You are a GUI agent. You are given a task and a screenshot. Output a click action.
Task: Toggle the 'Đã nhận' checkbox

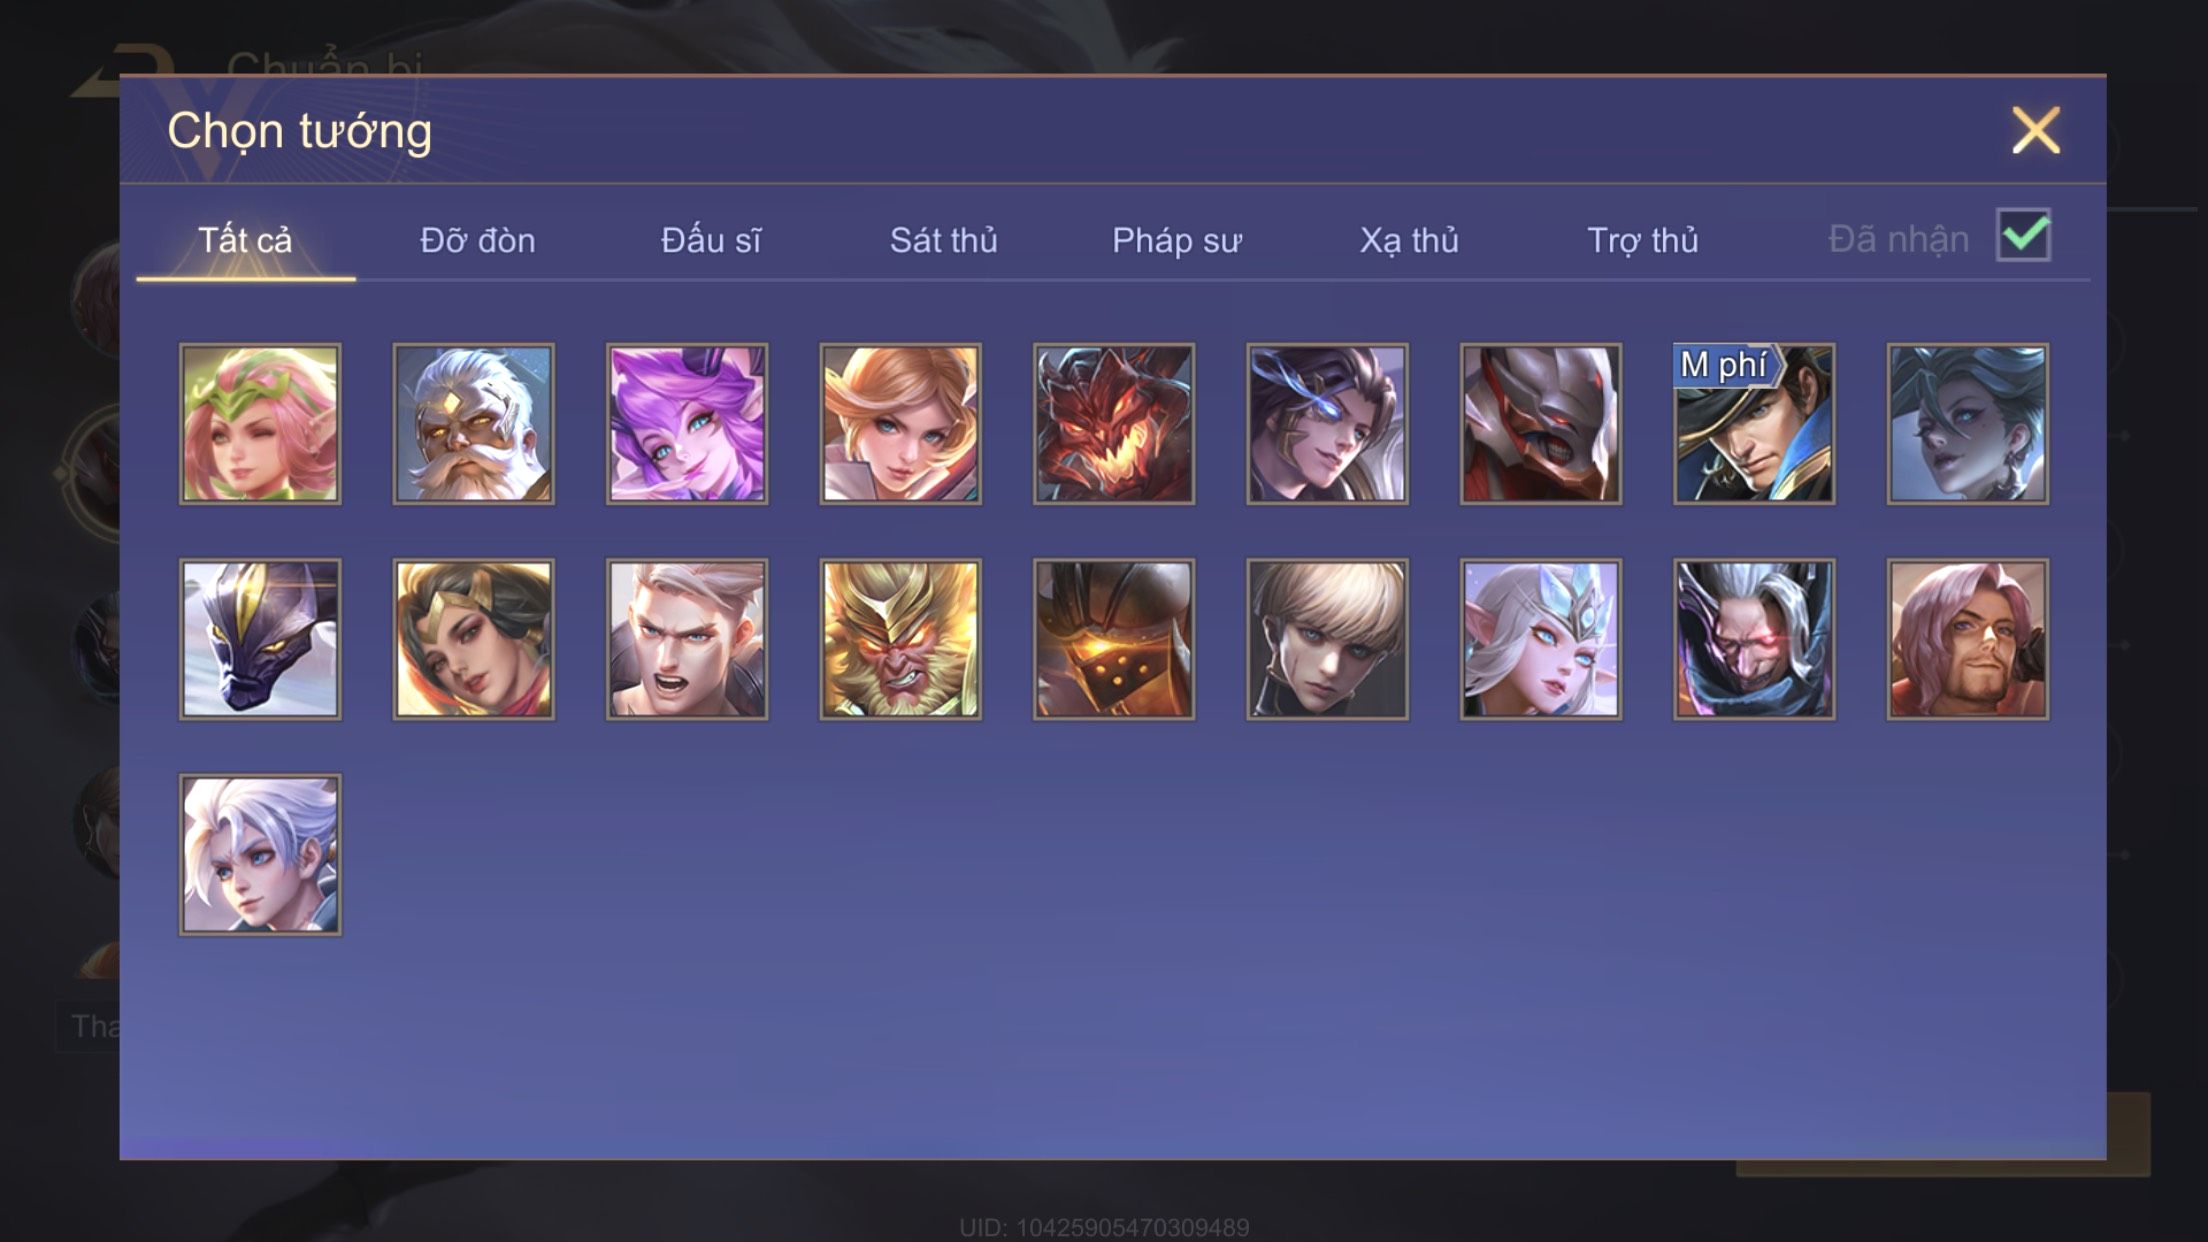tap(2023, 236)
